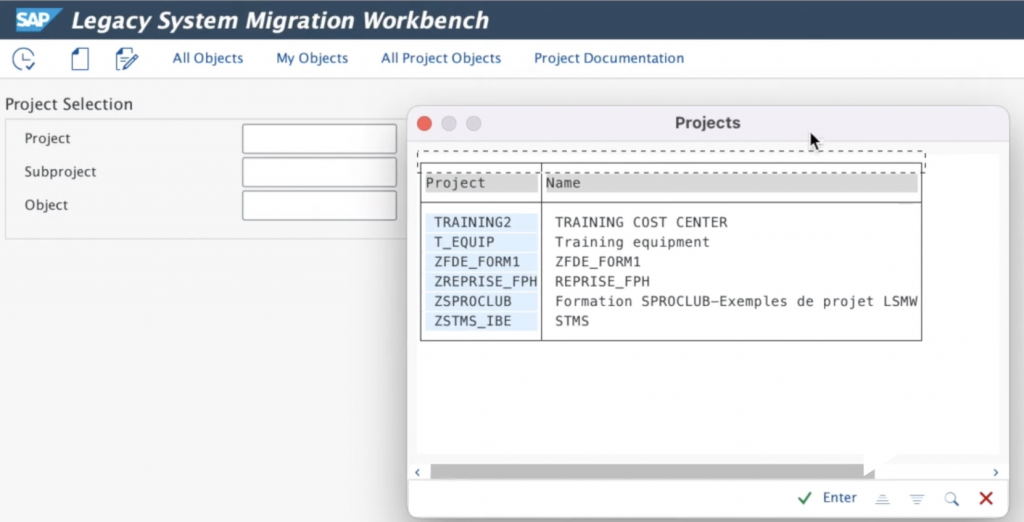Click the document-with-pencil edit icon
The width and height of the screenshot is (1024, 522).
[x=127, y=59]
